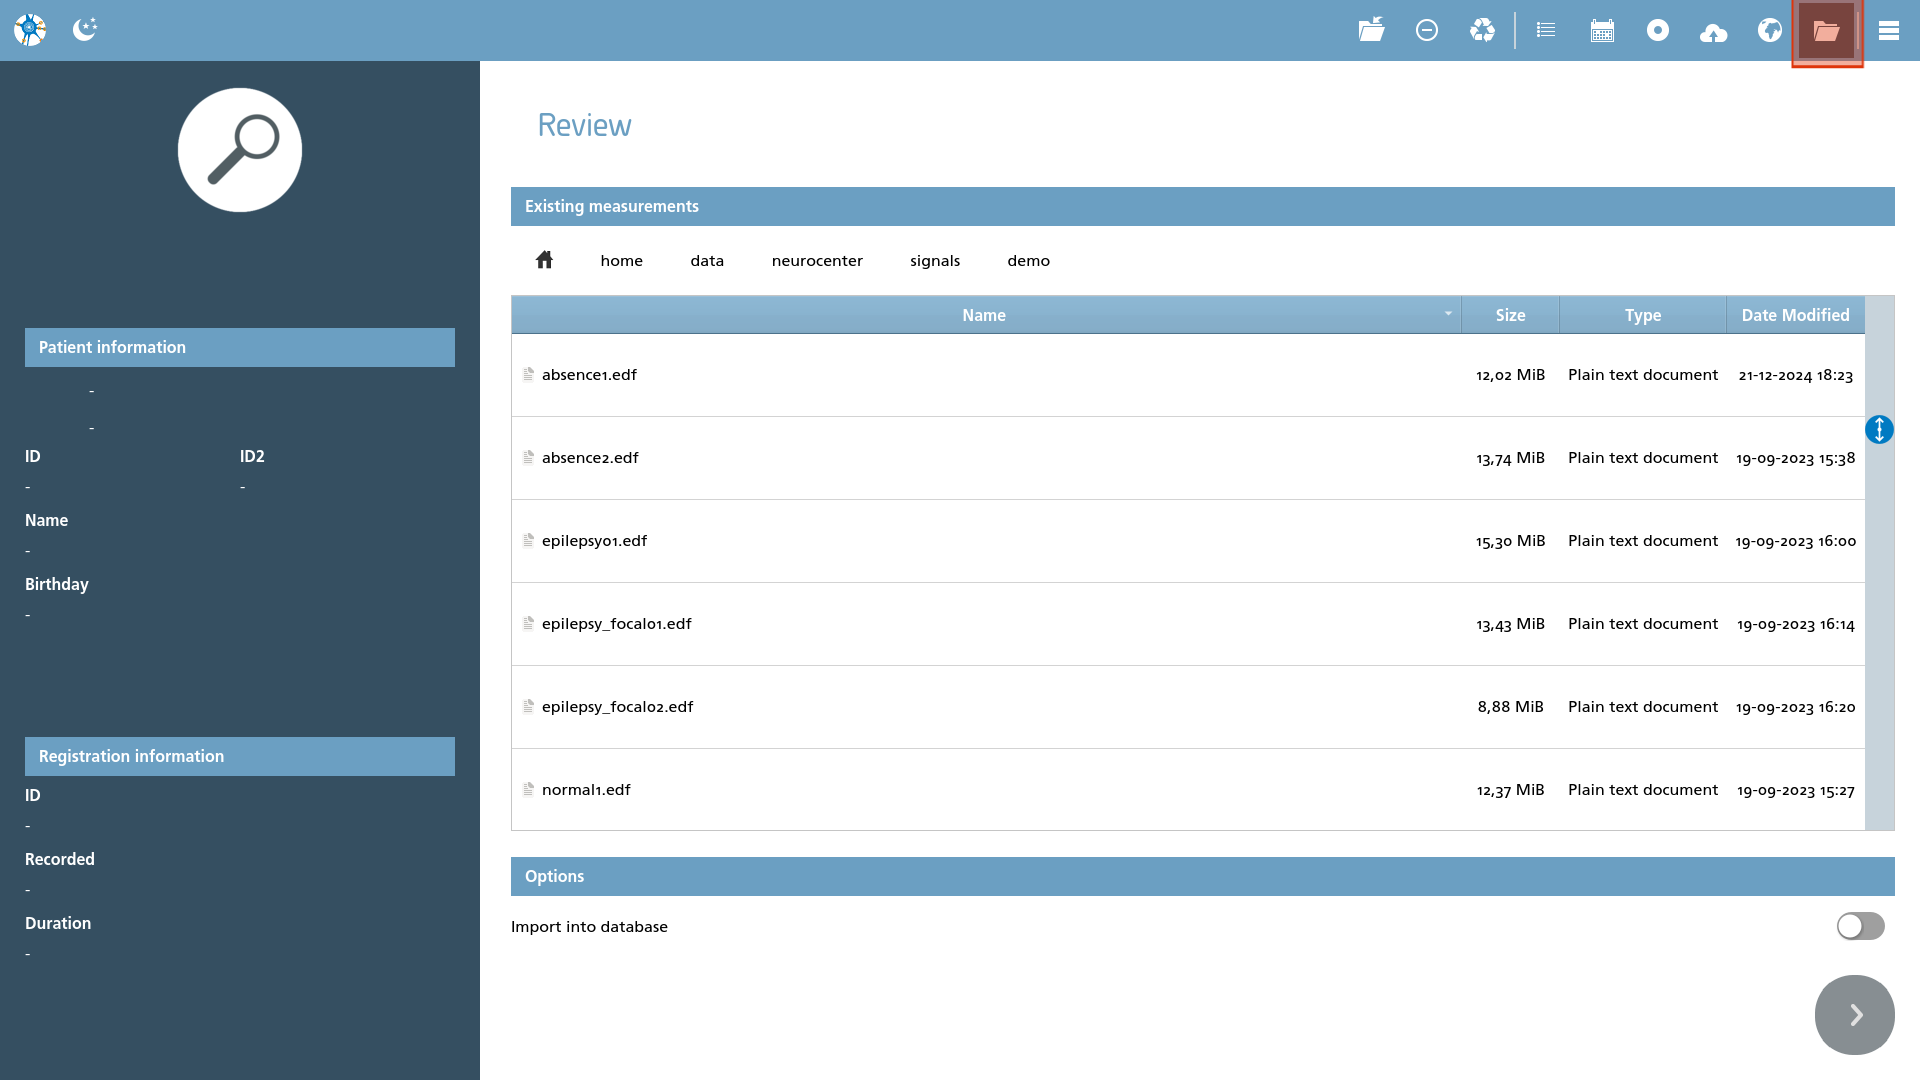Go to 'data' in breadcrumb path
The image size is (1920, 1080).
[707, 261]
